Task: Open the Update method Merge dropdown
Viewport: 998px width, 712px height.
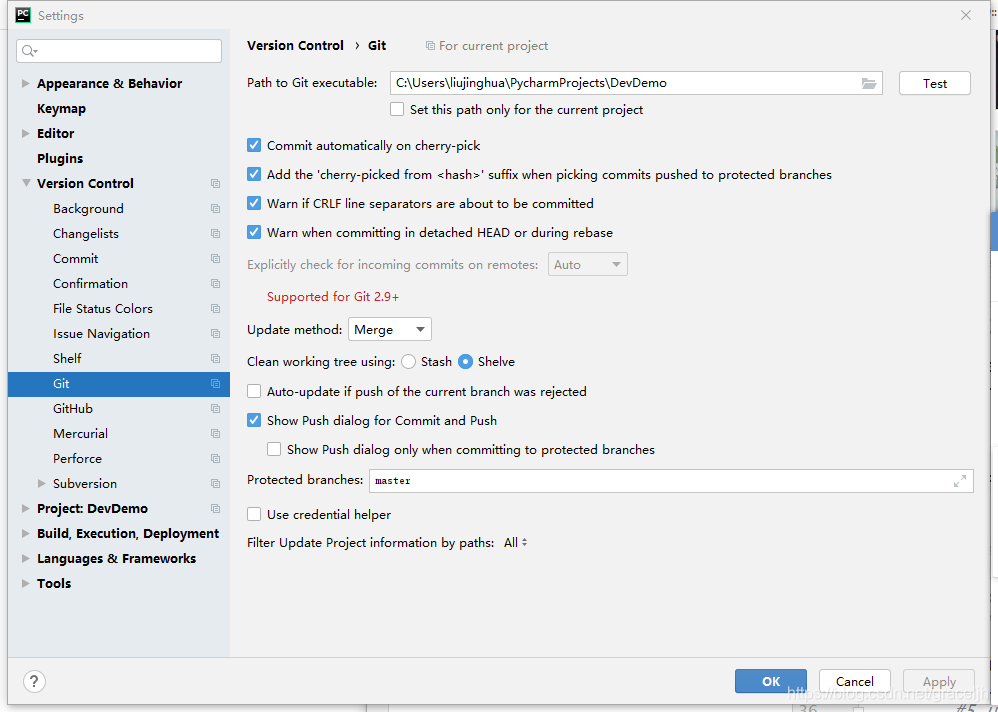Action: click(x=390, y=330)
